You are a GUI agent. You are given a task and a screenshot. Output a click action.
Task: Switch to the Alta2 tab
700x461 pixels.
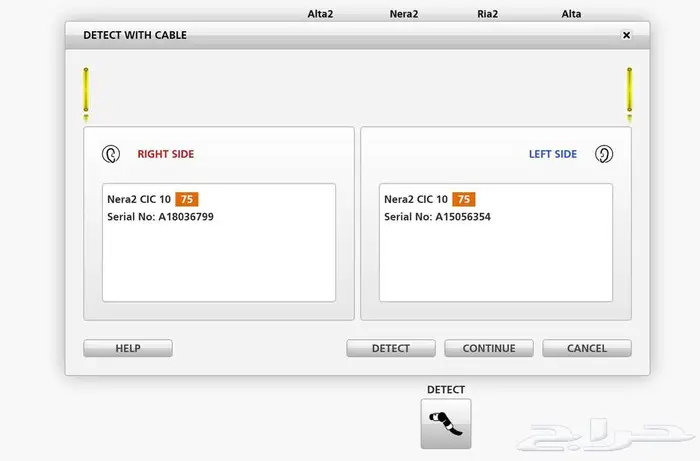coord(319,14)
